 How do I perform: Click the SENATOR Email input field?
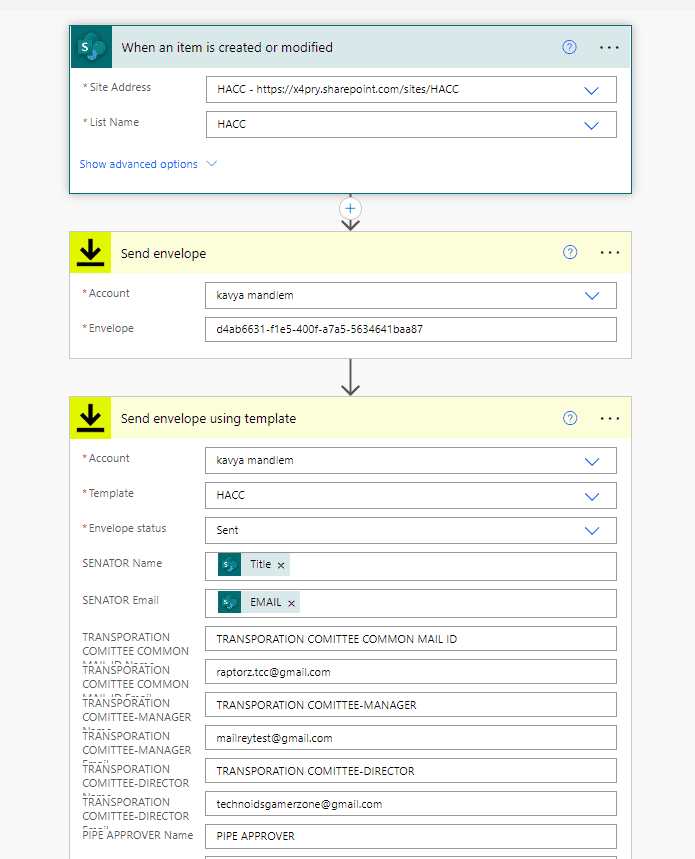click(411, 603)
